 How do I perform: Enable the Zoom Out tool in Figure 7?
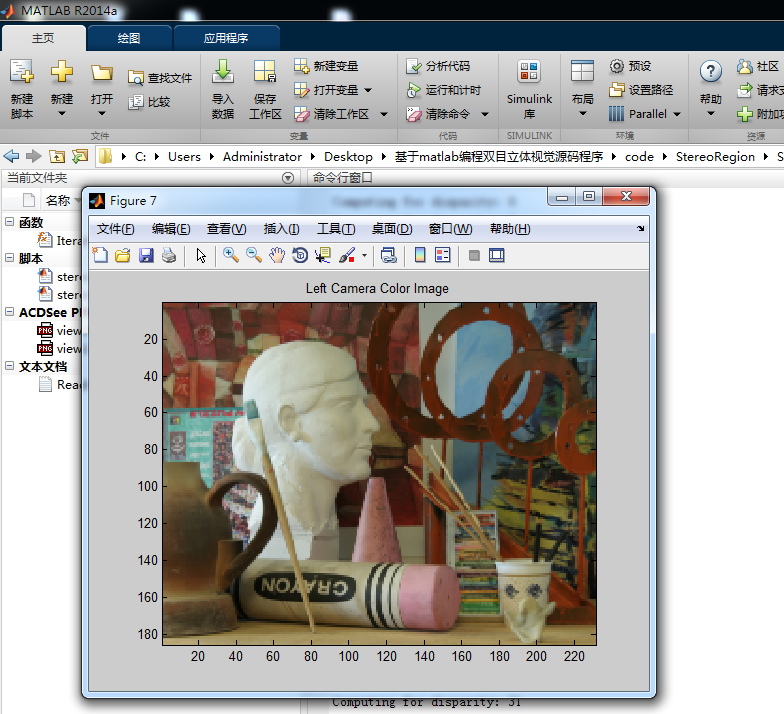(x=254, y=255)
